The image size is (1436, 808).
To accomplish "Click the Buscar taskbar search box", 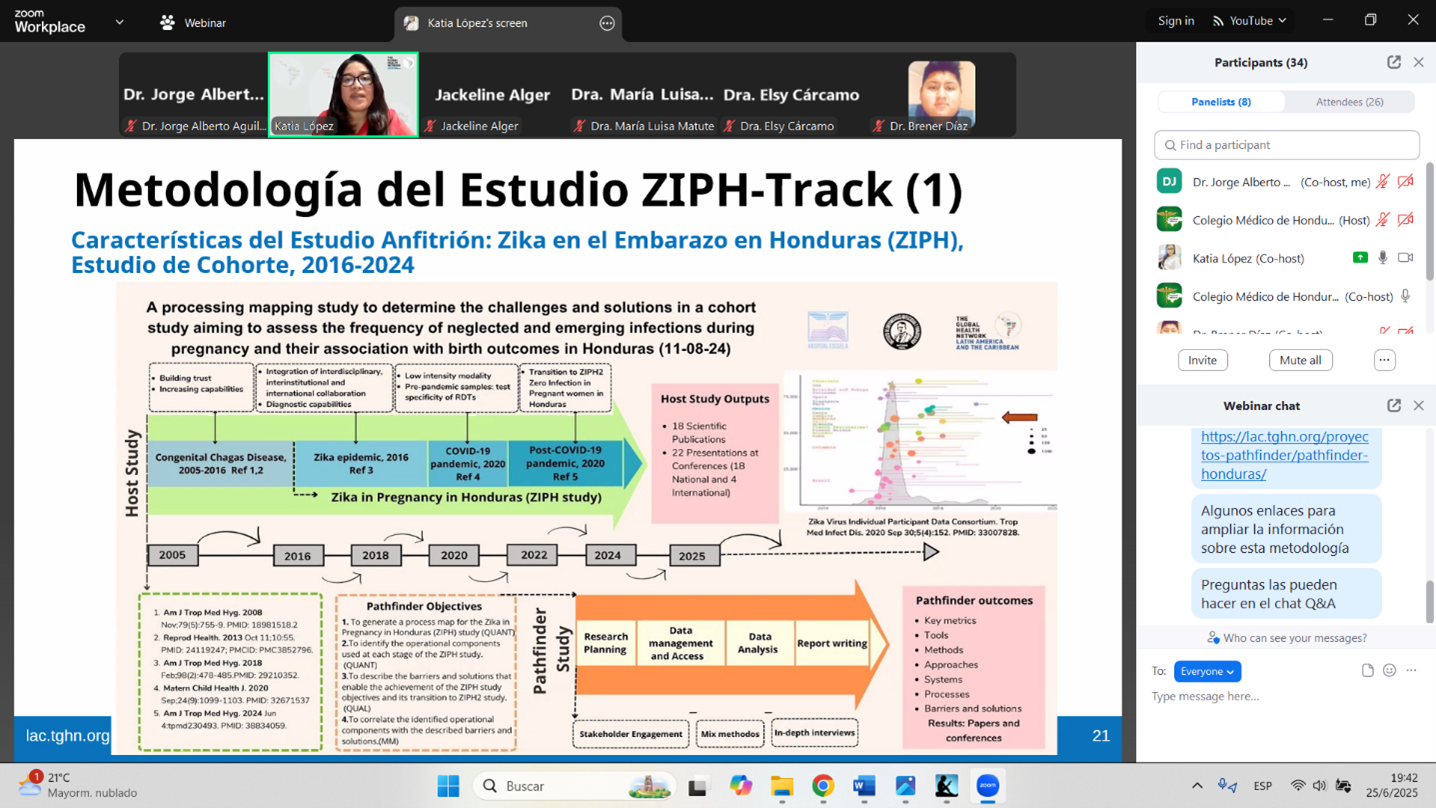I will click(574, 786).
